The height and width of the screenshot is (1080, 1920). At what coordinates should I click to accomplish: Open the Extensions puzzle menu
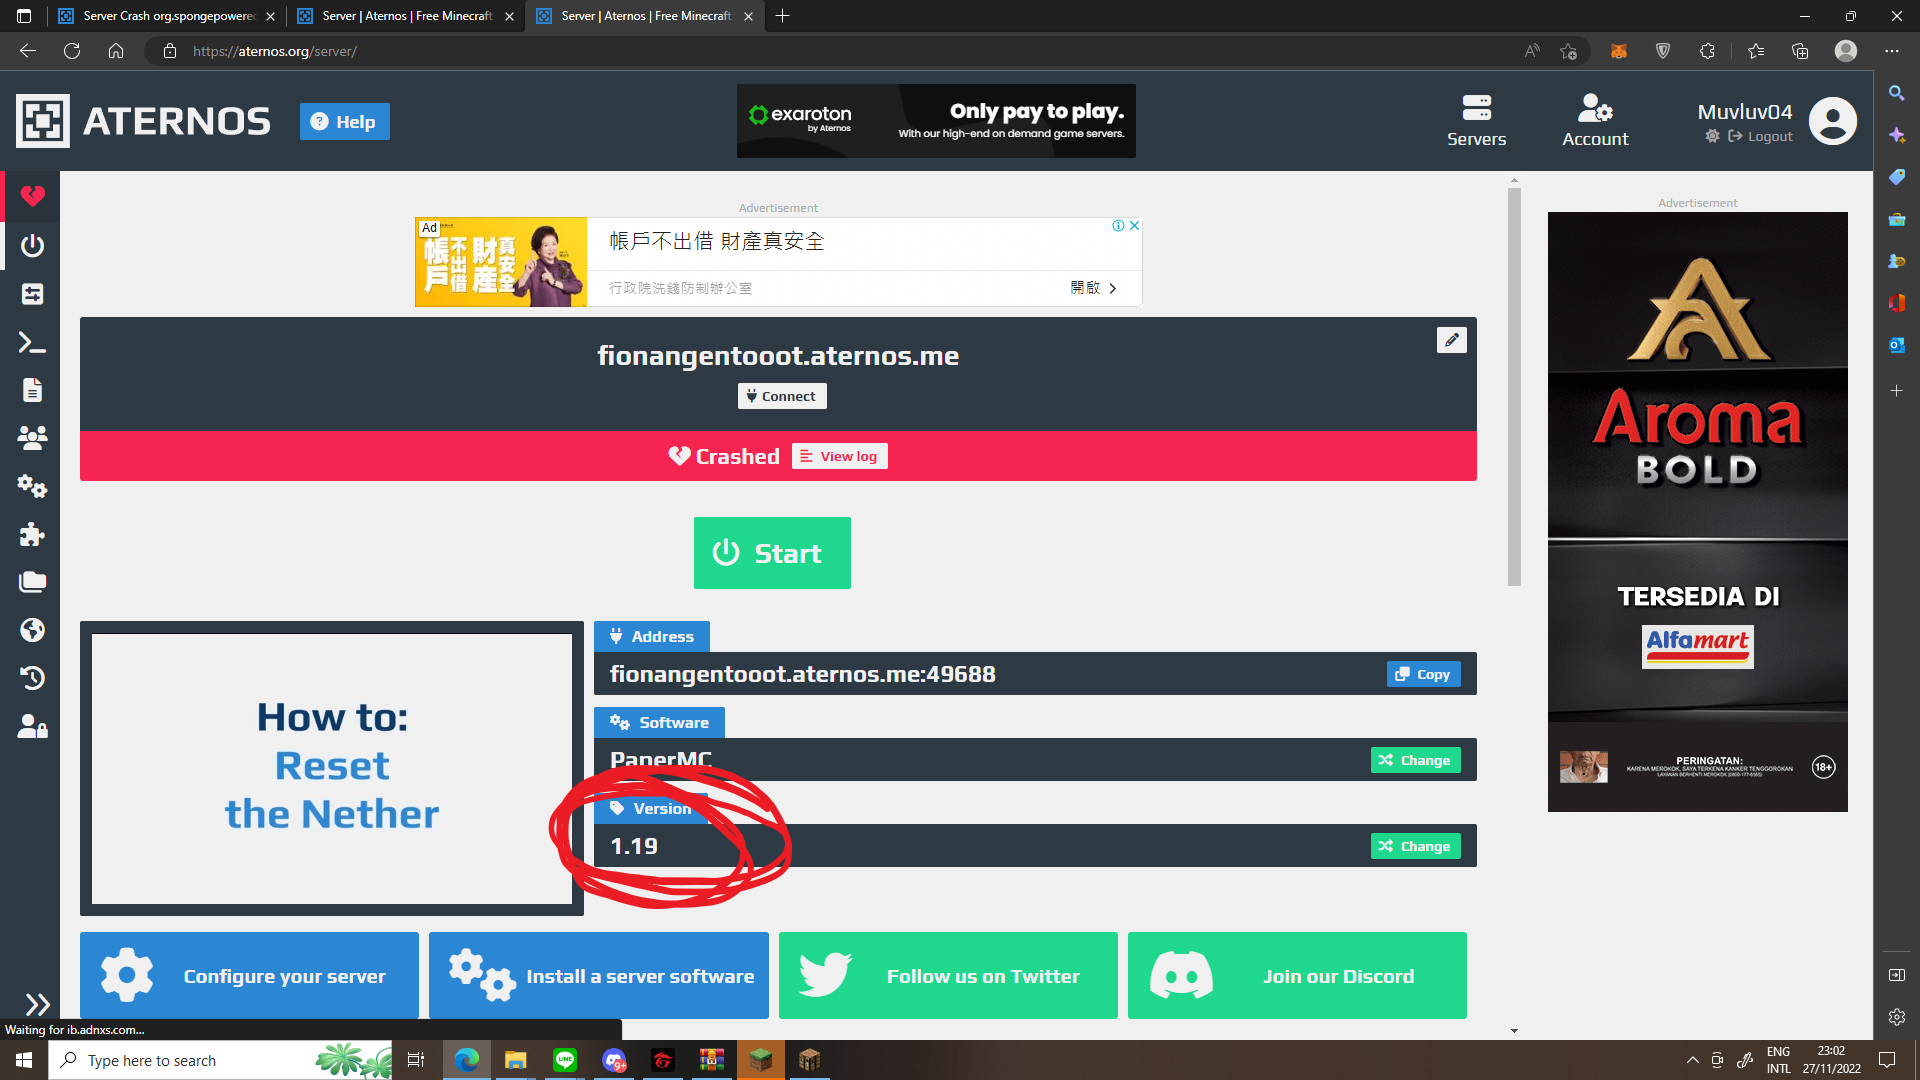click(x=1707, y=51)
